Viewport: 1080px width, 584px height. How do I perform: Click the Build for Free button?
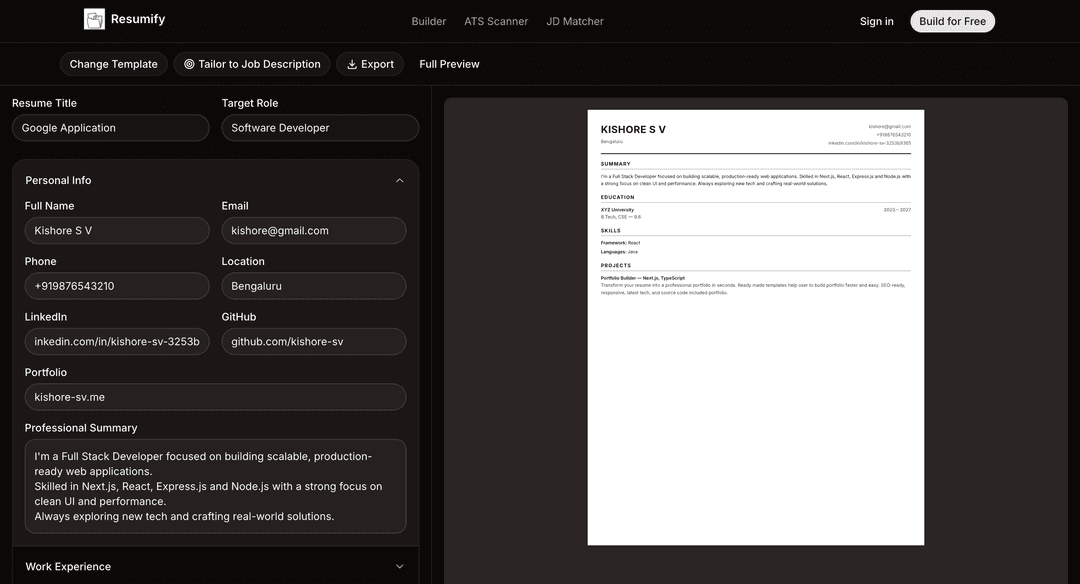[x=952, y=21]
